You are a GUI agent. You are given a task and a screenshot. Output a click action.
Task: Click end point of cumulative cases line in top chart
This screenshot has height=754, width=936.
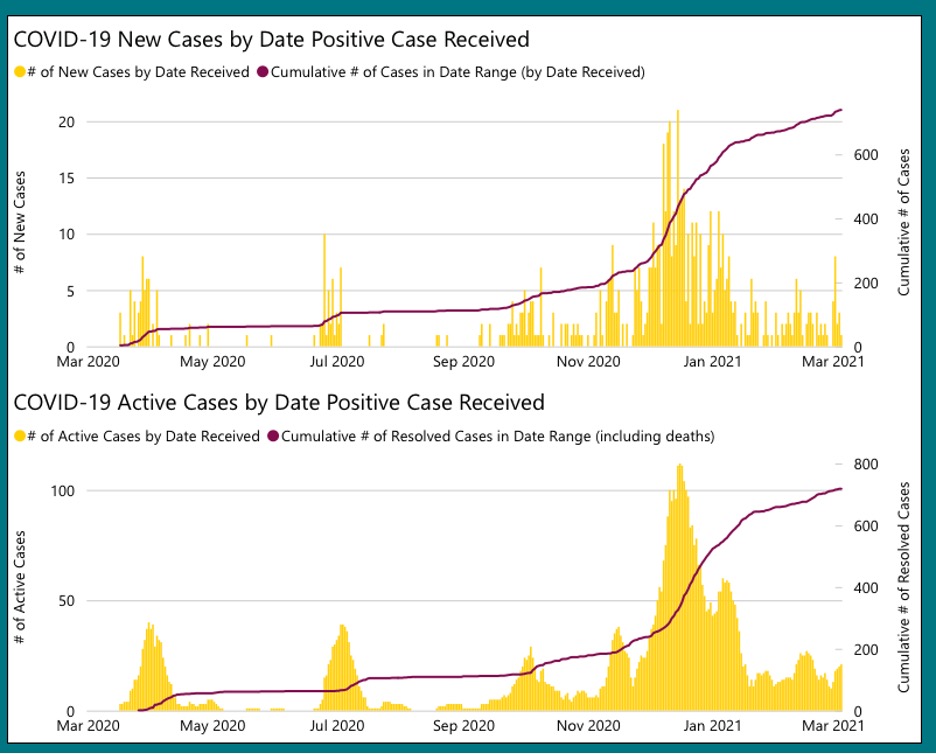tap(841, 110)
